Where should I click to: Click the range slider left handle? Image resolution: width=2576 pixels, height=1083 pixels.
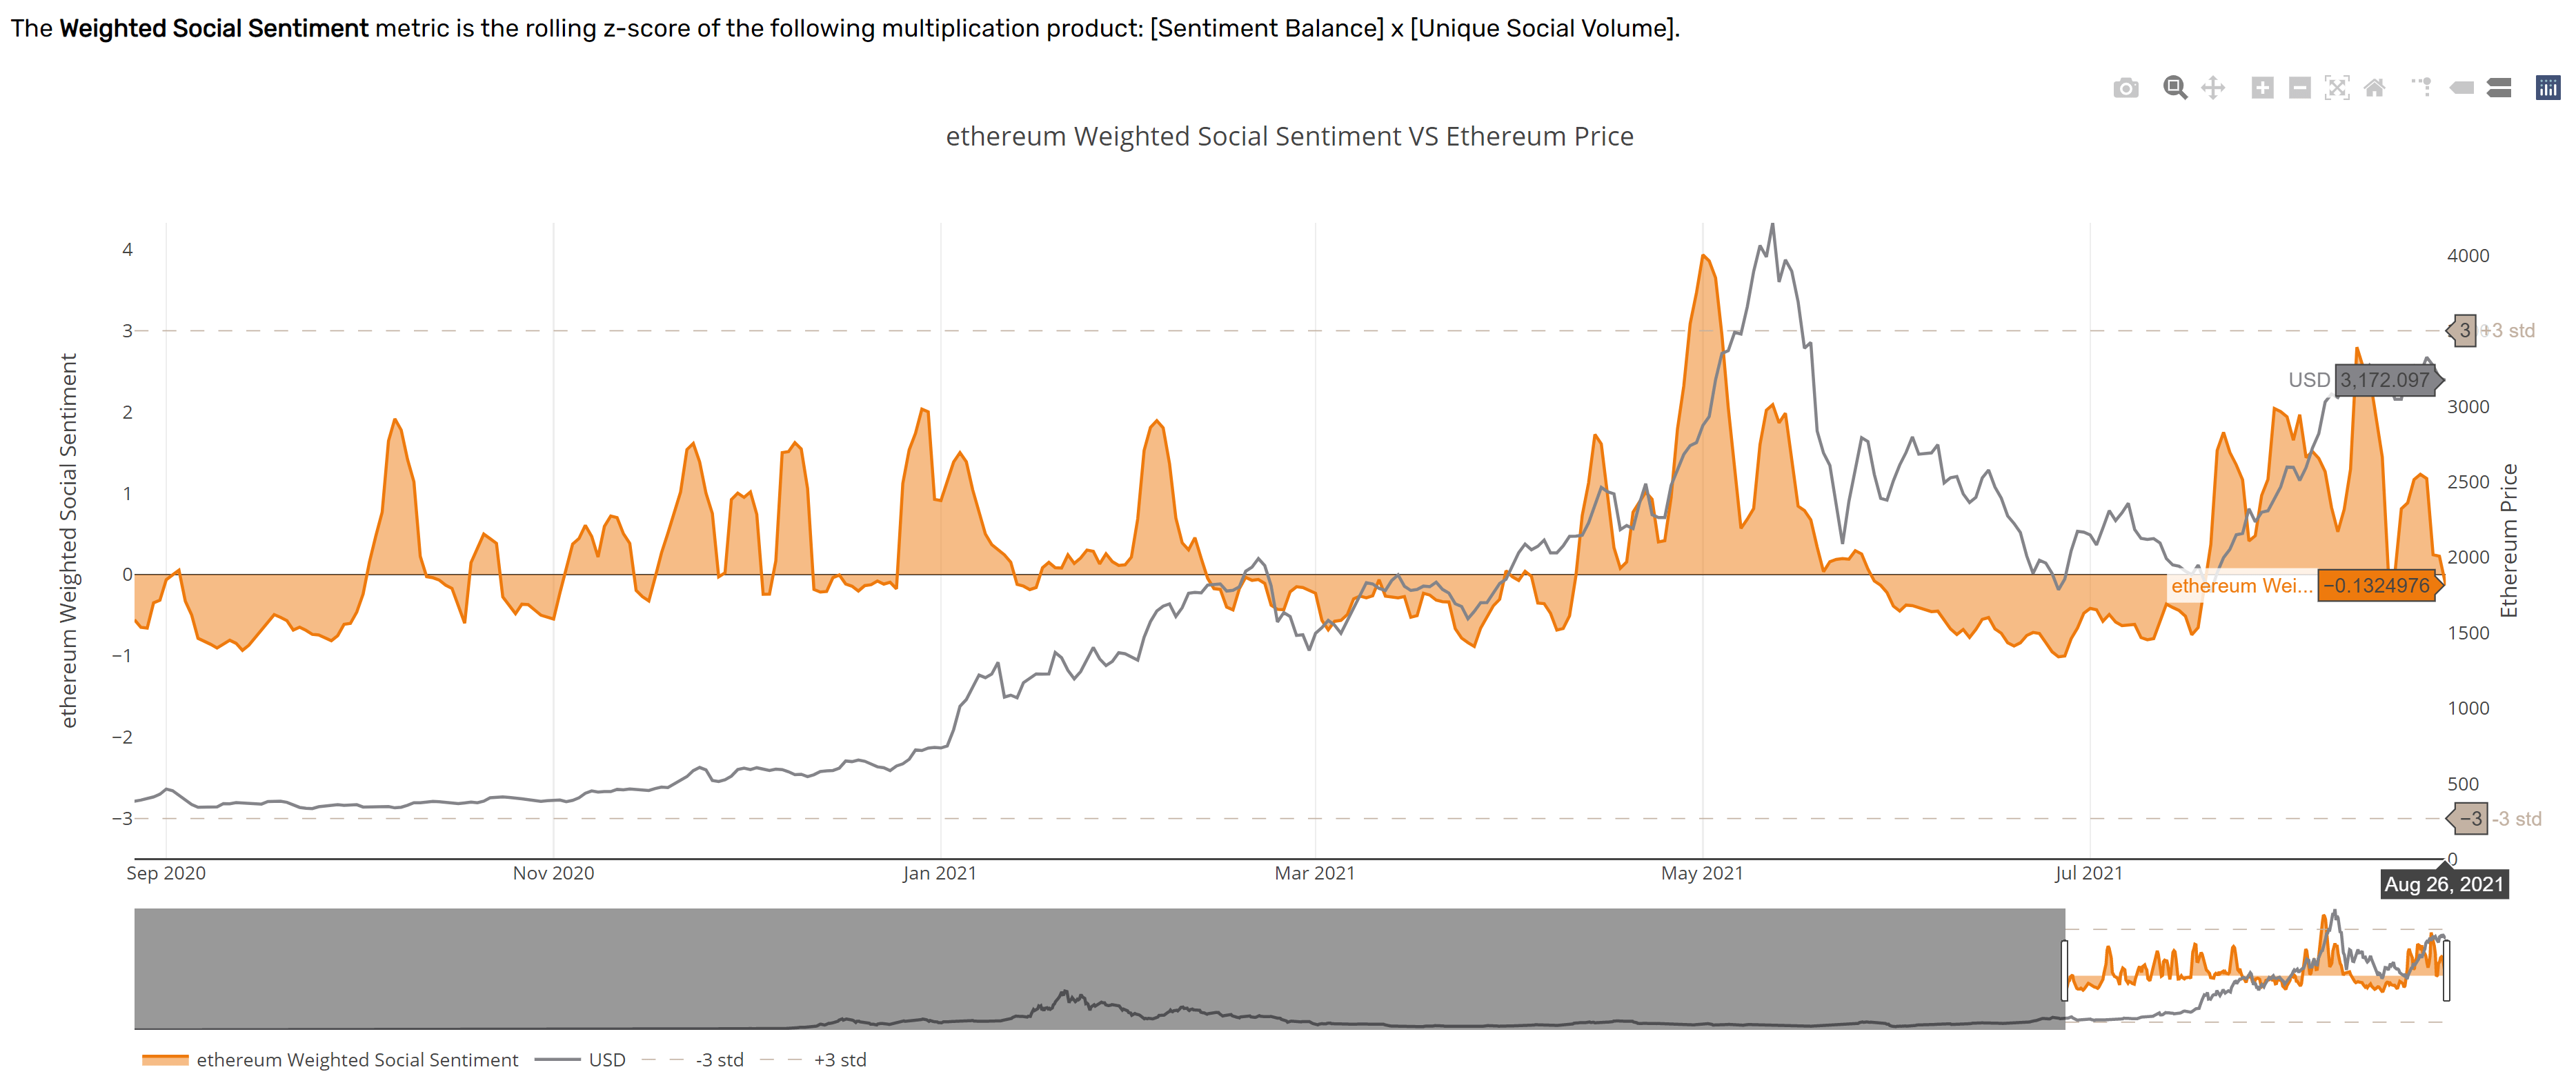(x=2065, y=970)
